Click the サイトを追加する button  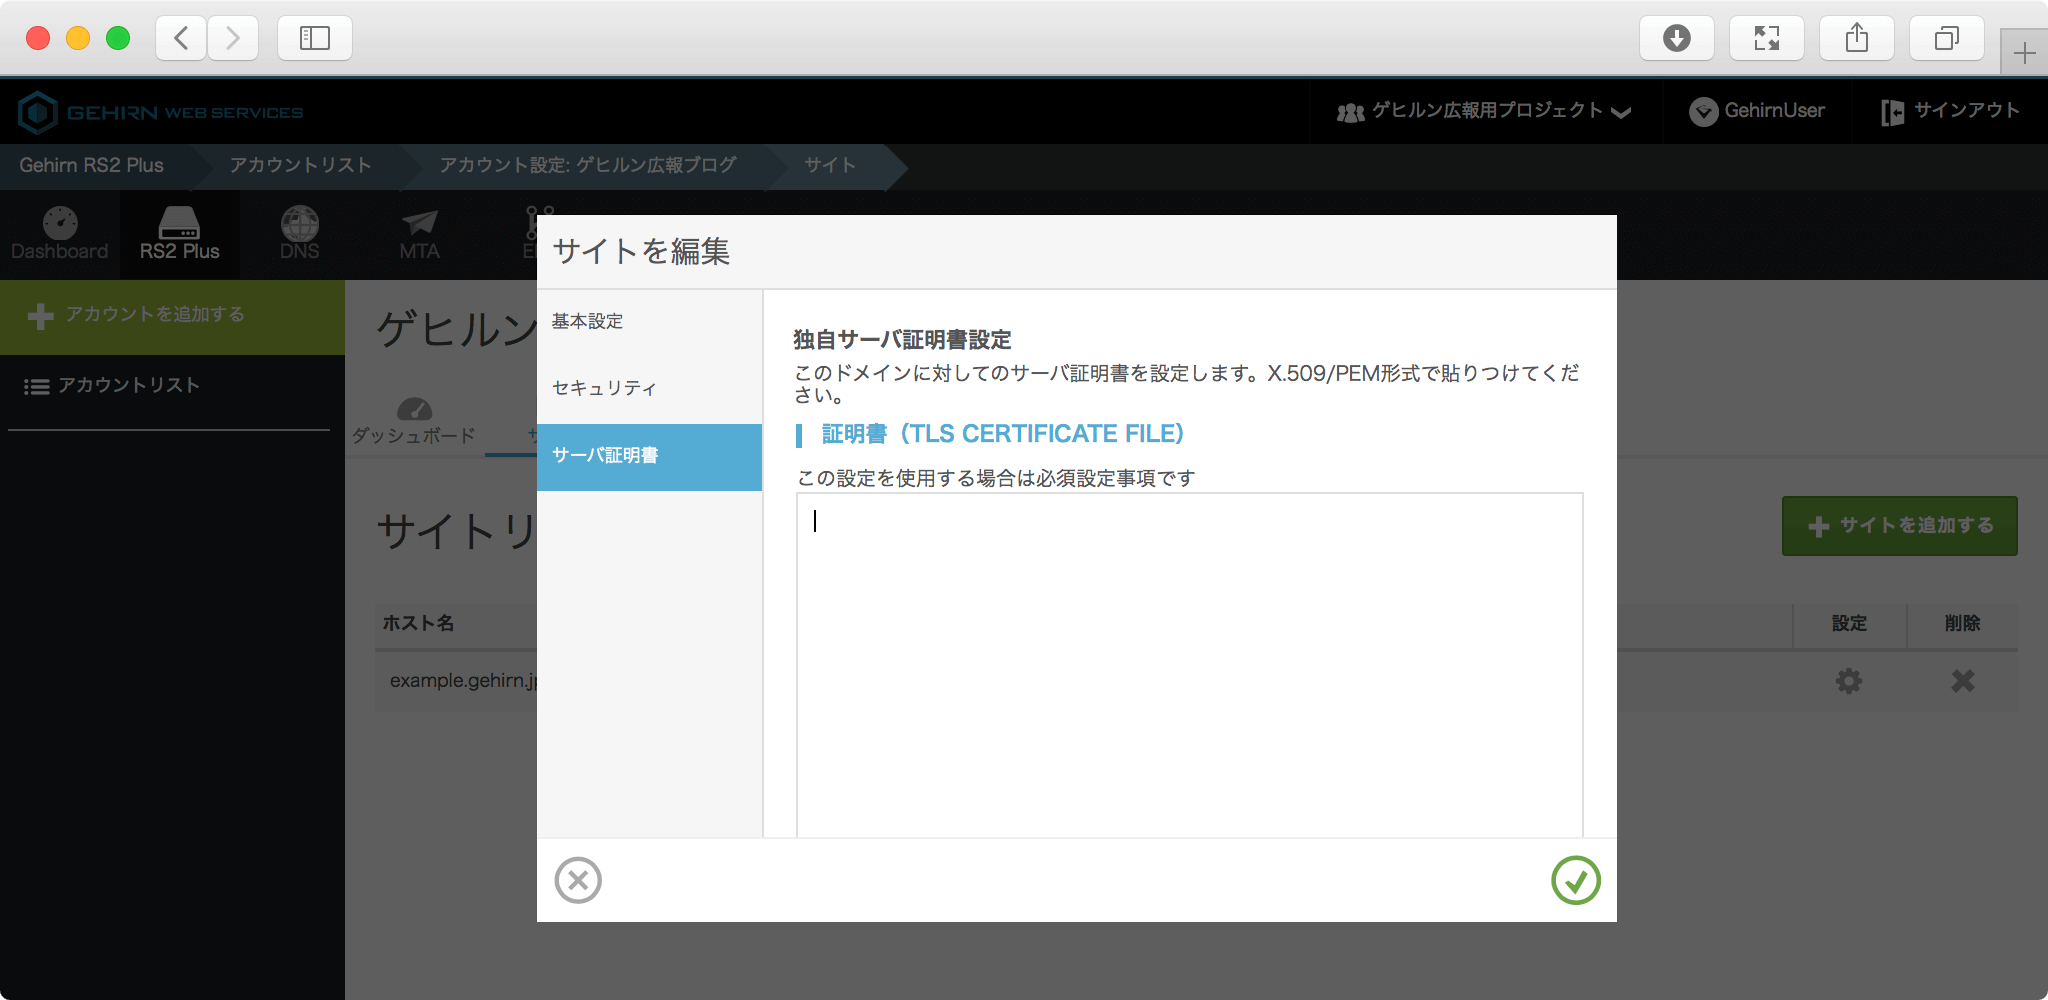click(1899, 526)
